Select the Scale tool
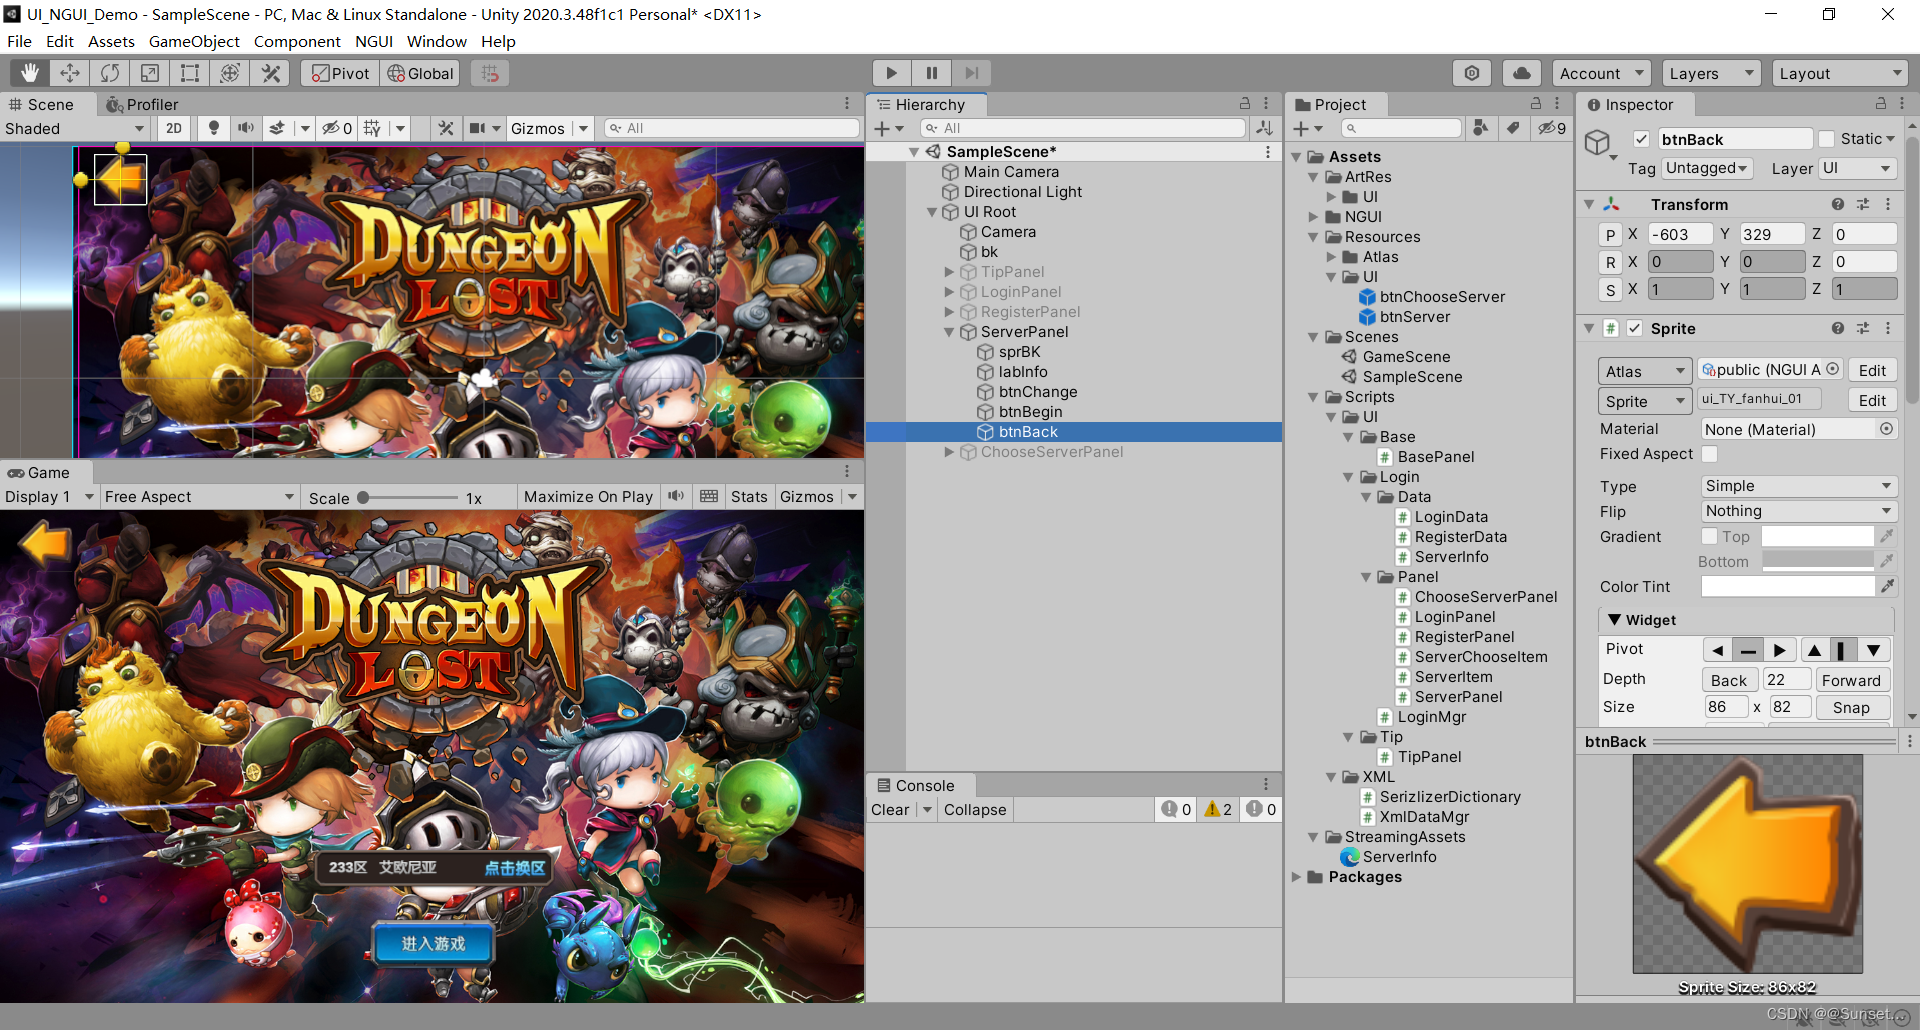 click(150, 73)
